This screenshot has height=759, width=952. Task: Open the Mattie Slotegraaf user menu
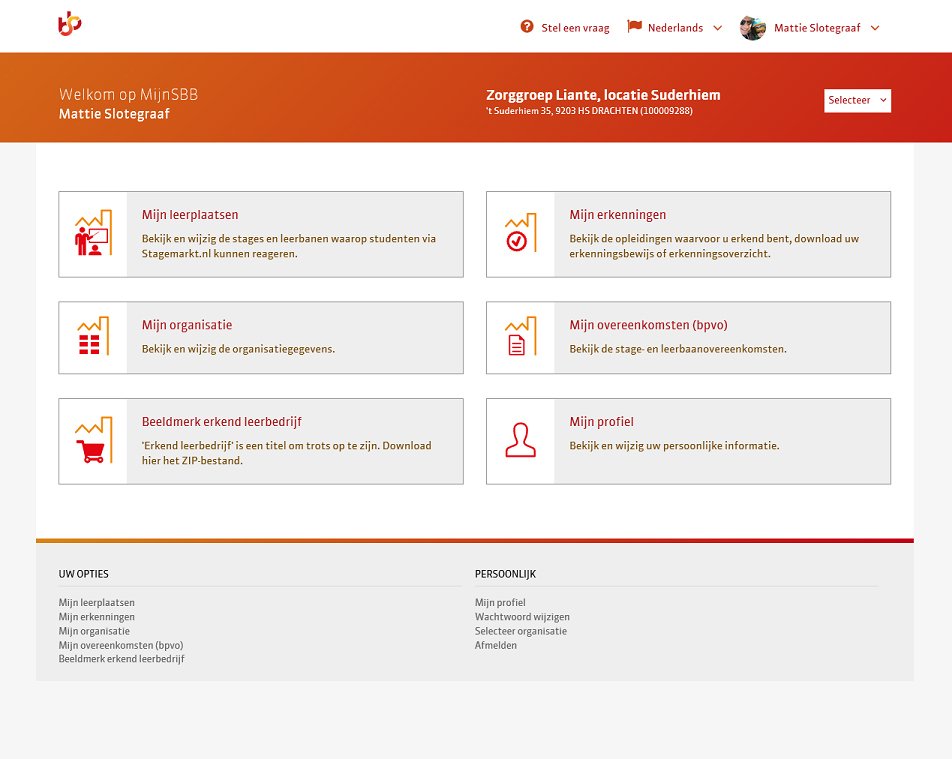[810, 28]
